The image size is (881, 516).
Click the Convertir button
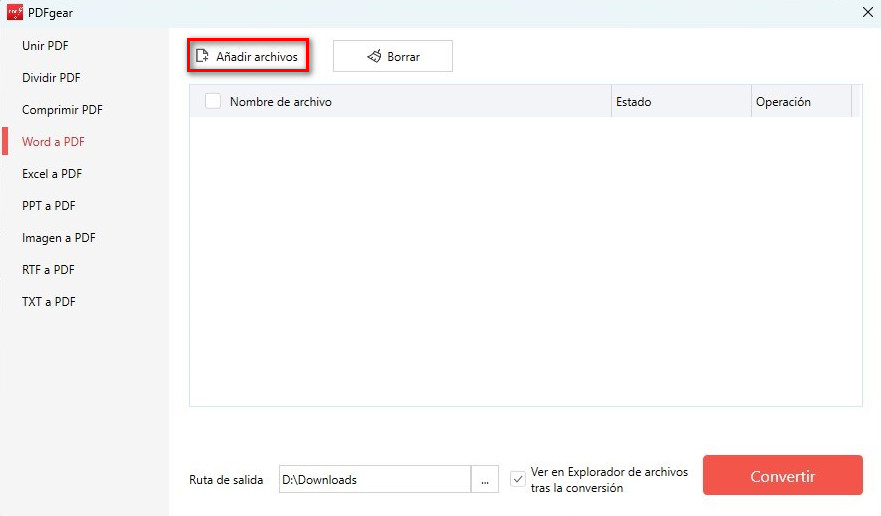pos(783,476)
